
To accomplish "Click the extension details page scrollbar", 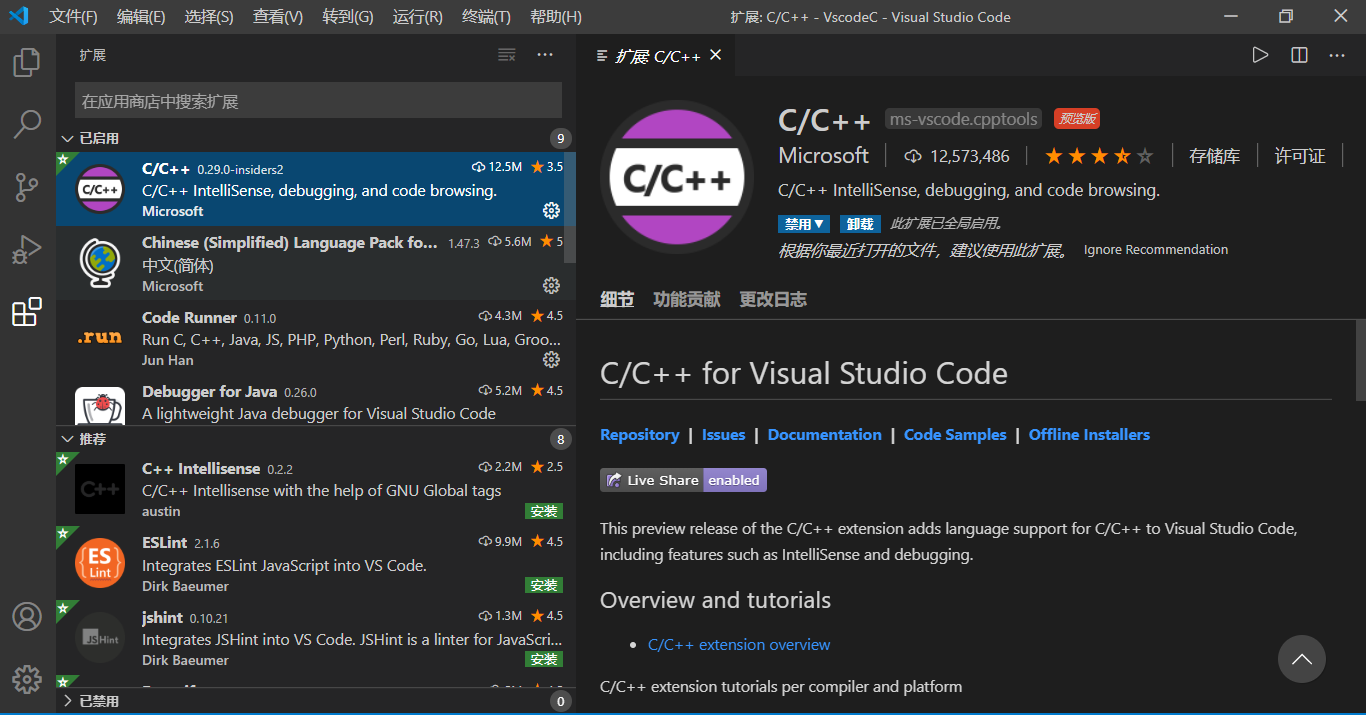I will pos(1360,360).
